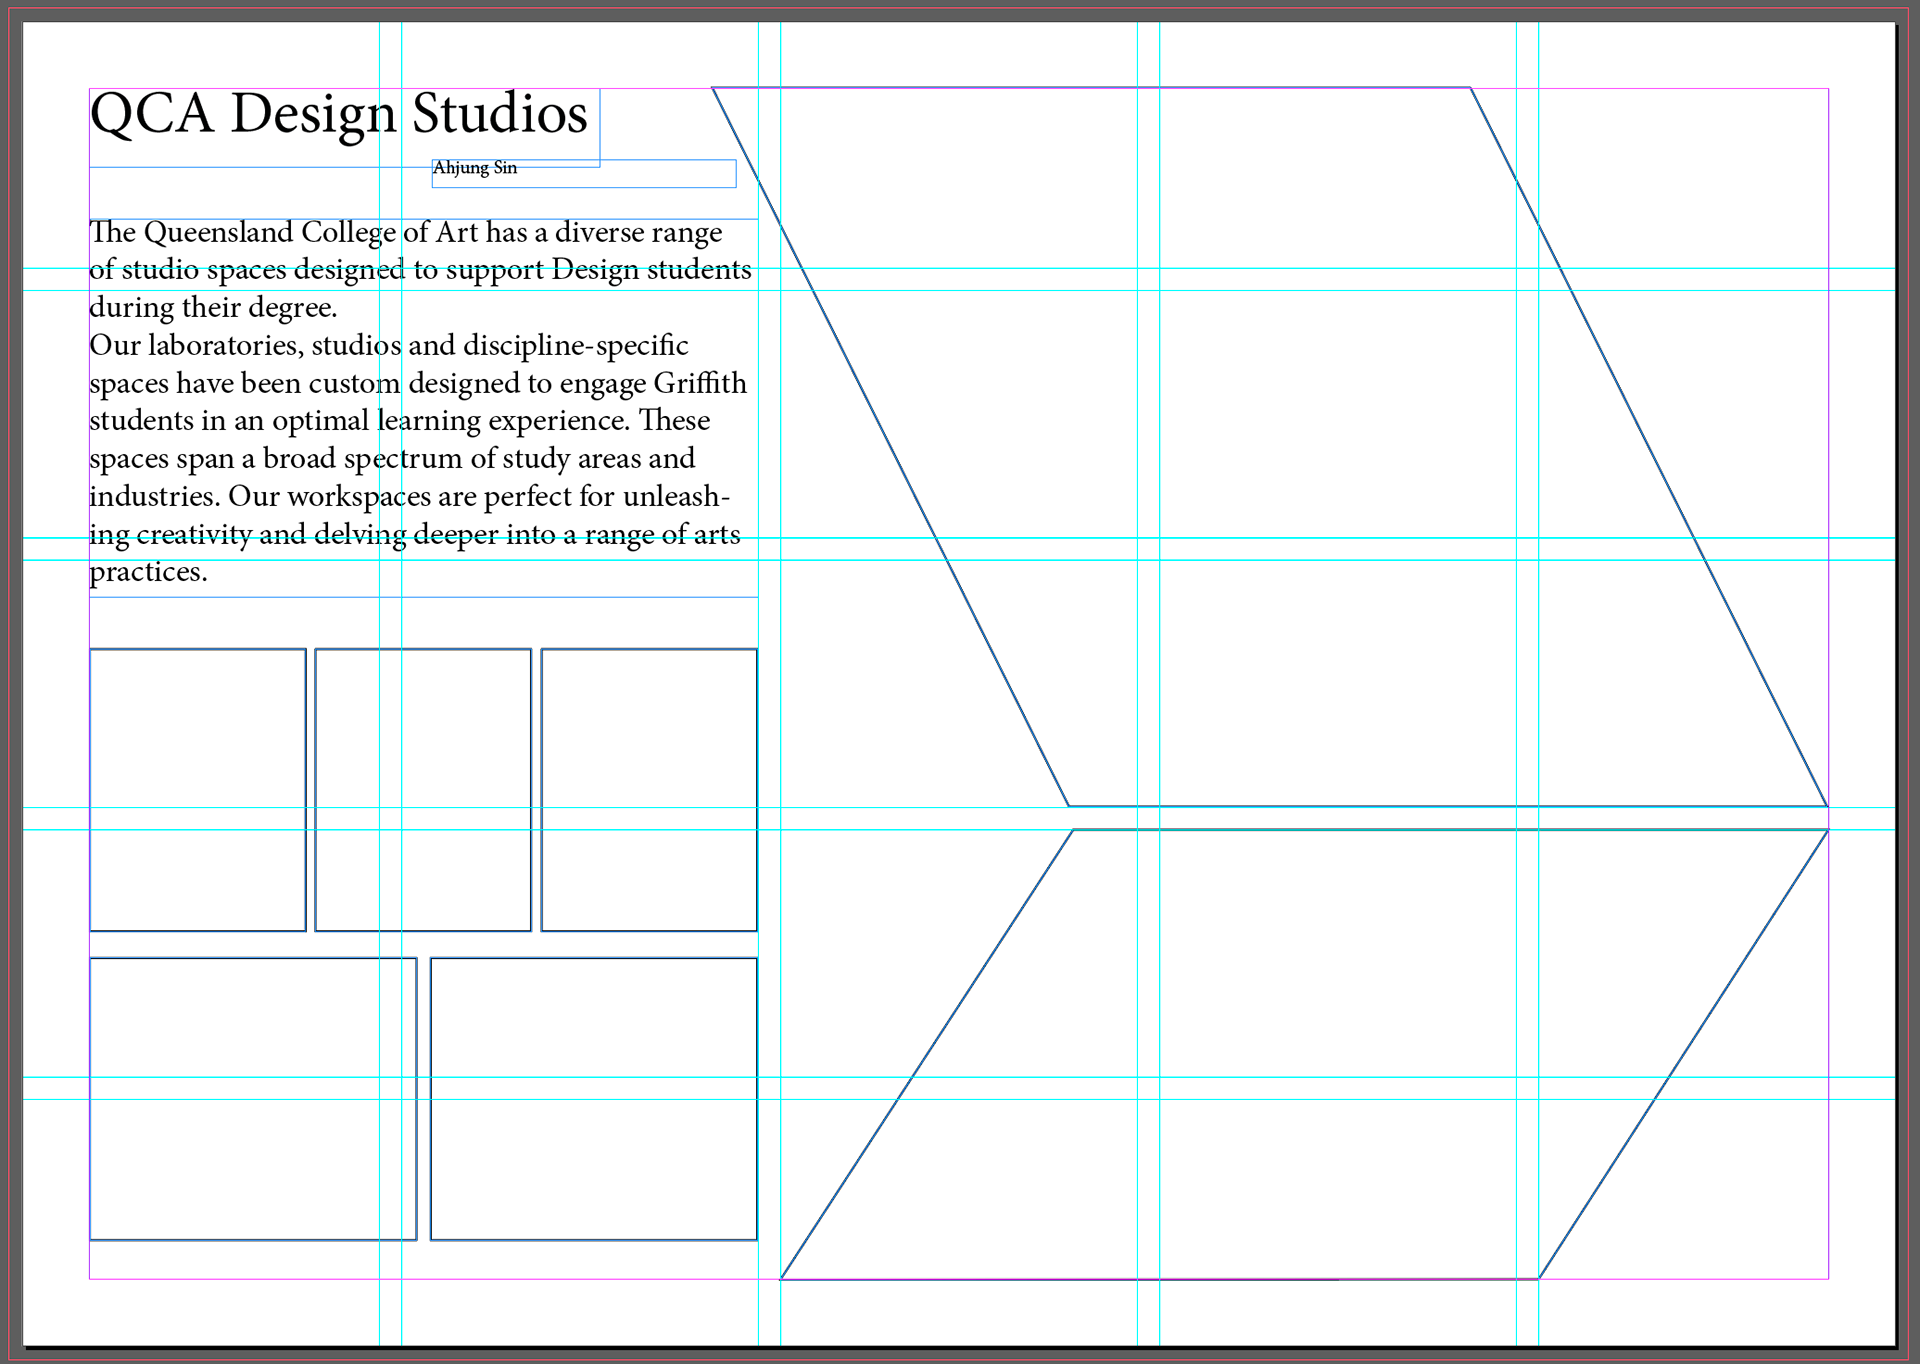
Task: Select the bottom-left large rectangular frame
Action: (x=252, y=1098)
